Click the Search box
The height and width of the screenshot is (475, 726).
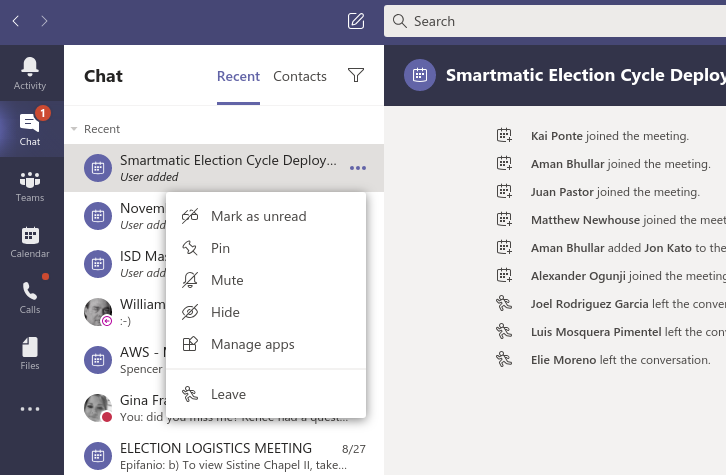(555, 21)
